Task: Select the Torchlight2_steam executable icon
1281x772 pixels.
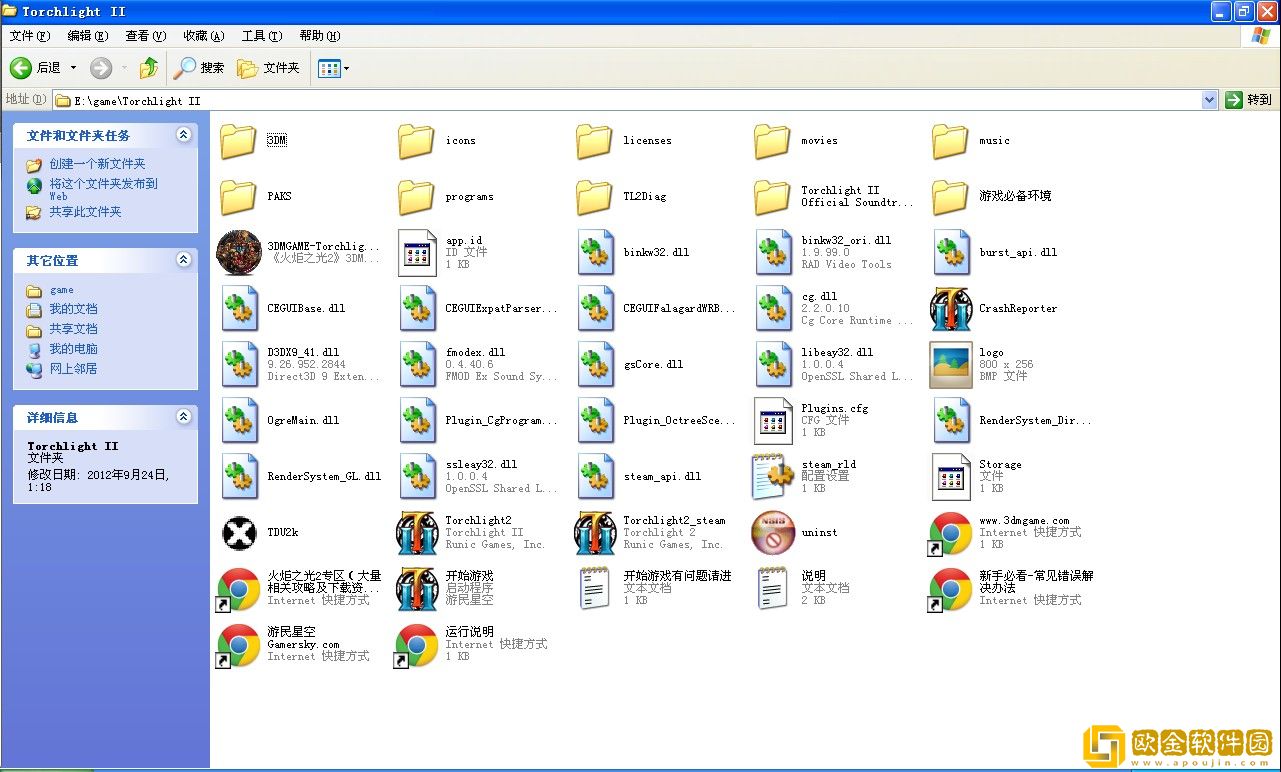Action: click(x=594, y=533)
